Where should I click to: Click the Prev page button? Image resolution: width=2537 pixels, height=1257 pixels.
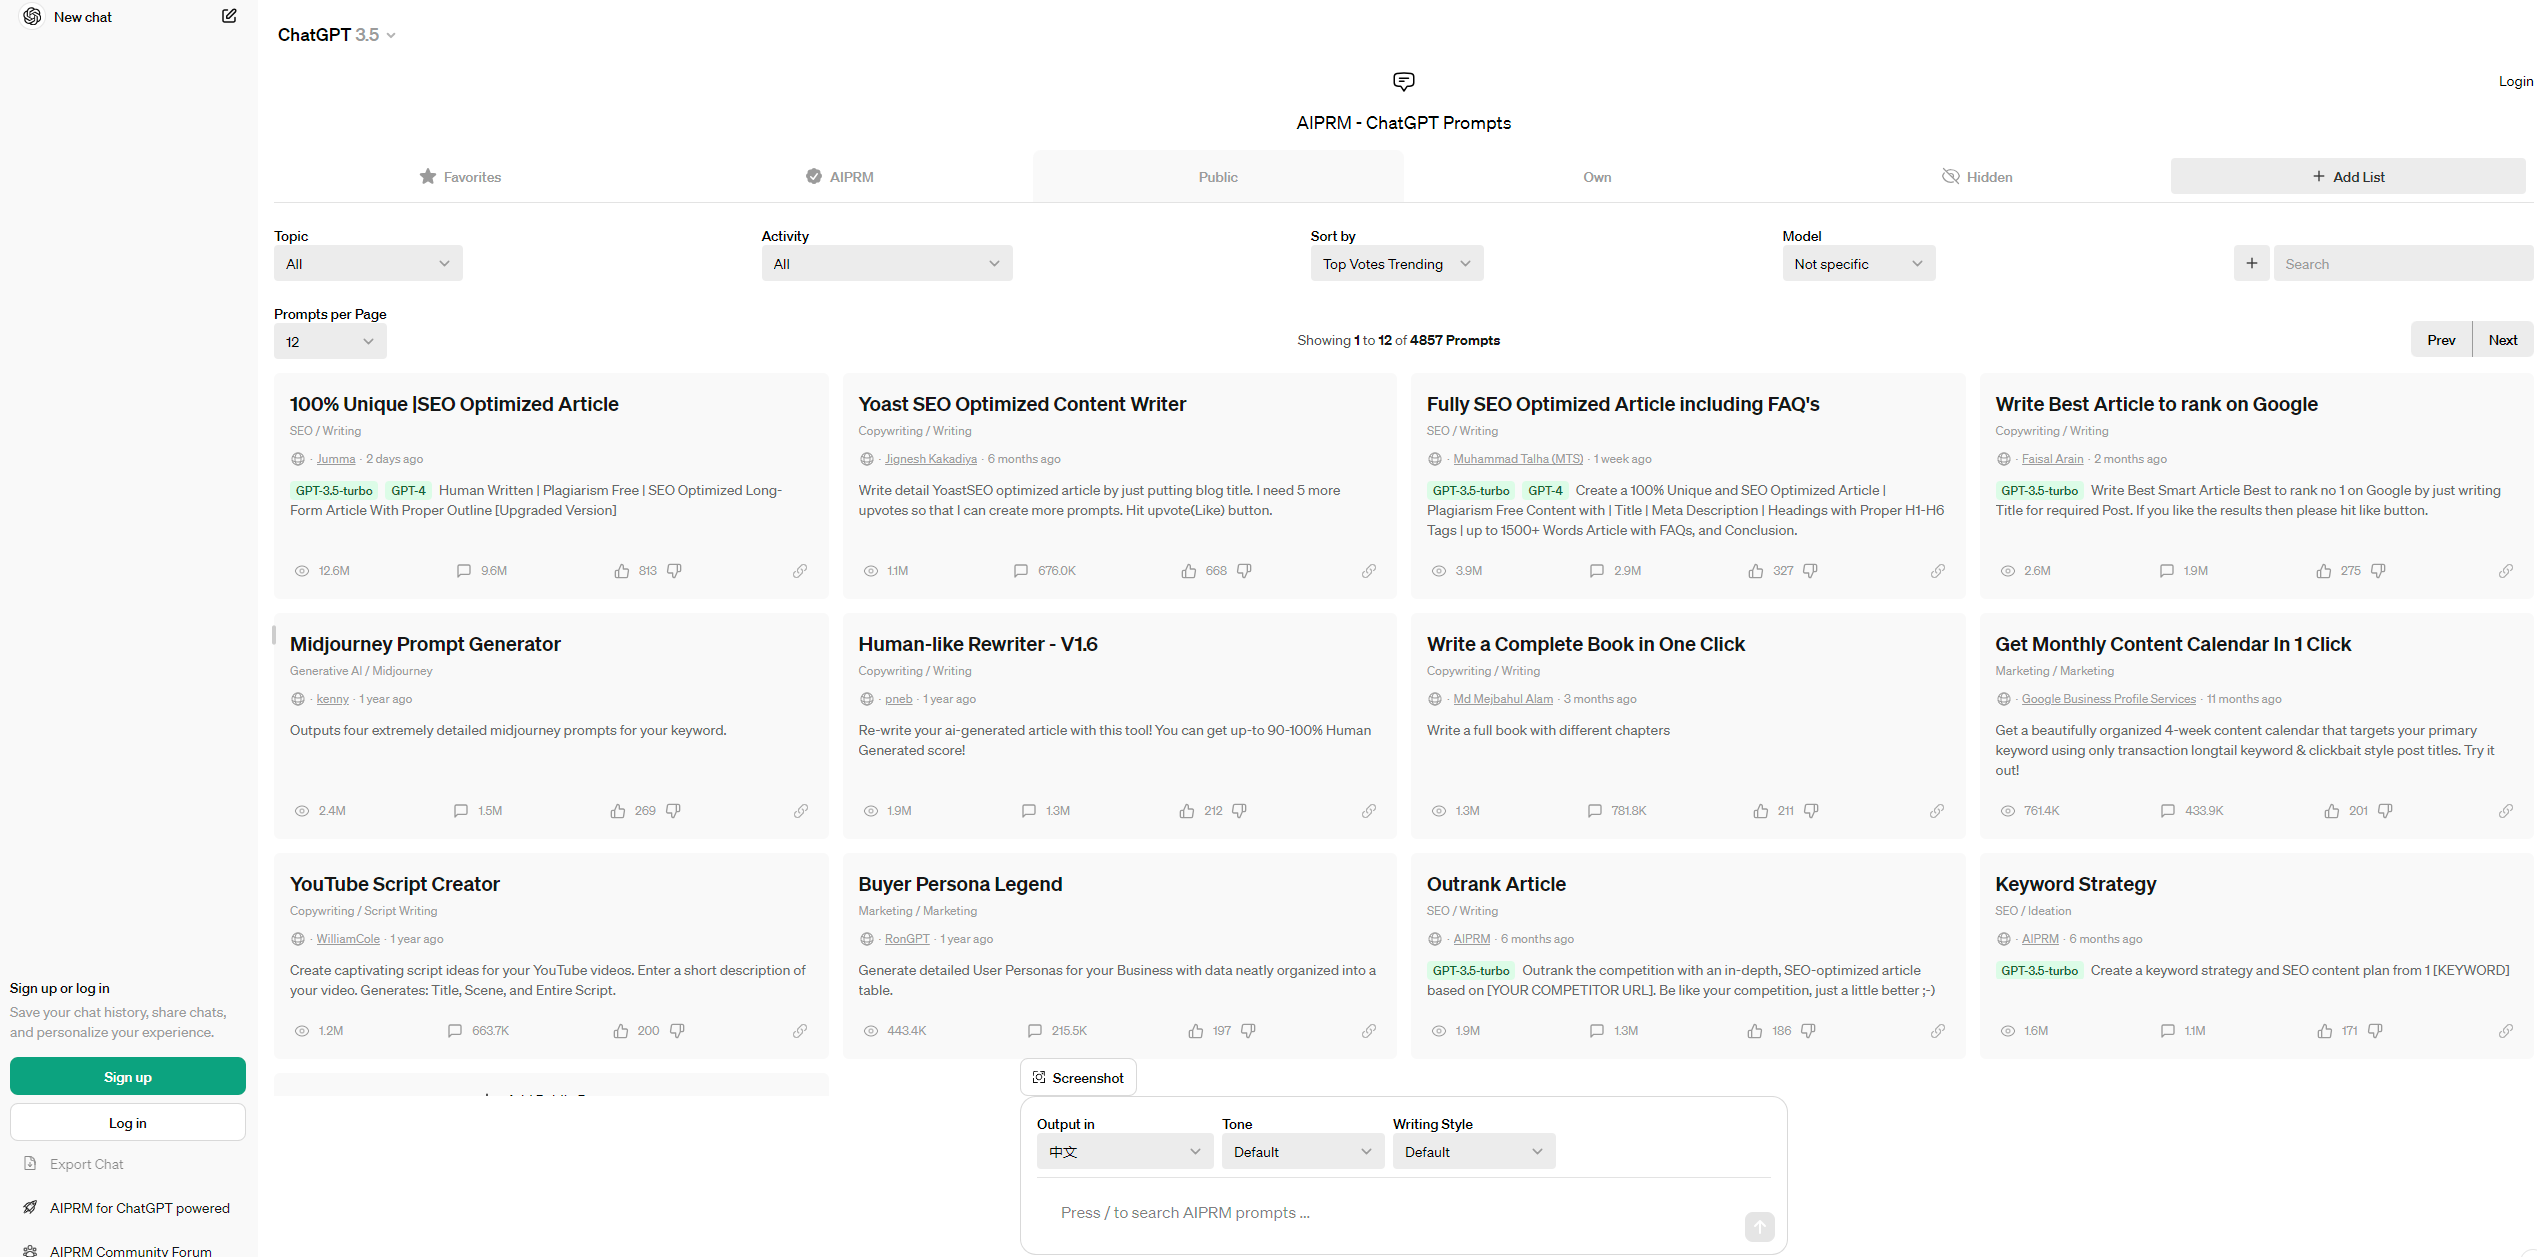click(2441, 340)
